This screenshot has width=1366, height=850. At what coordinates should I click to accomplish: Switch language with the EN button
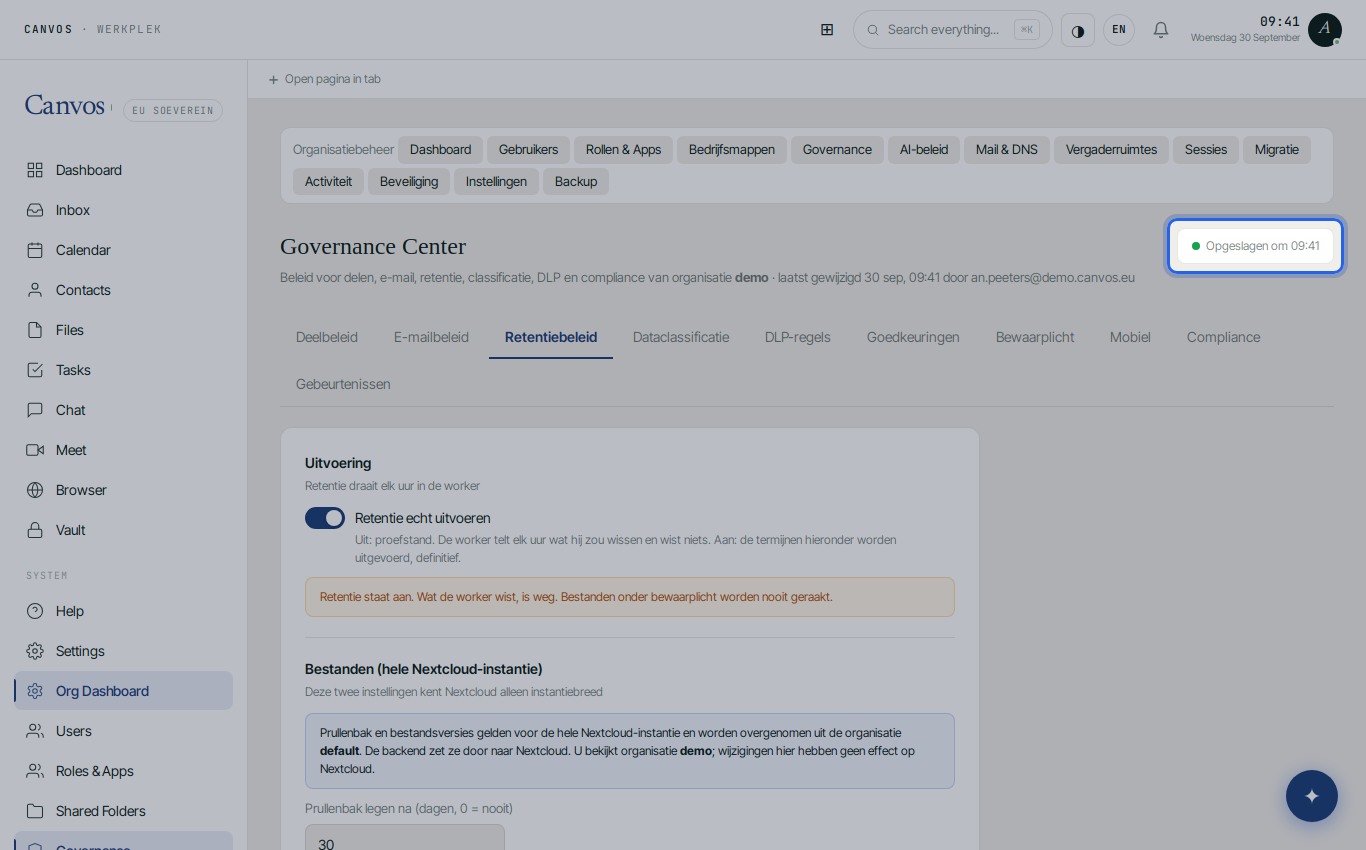(x=1119, y=30)
